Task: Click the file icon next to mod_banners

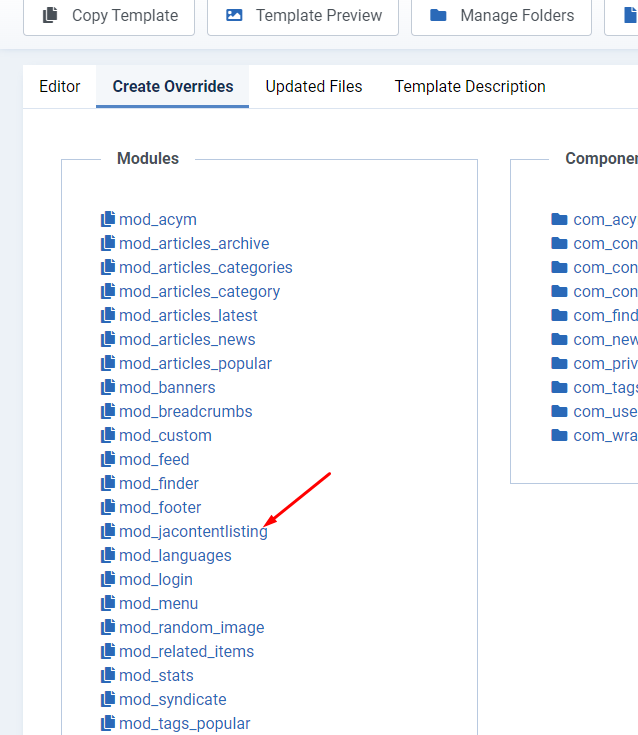Action: pyautogui.click(x=108, y=387)
